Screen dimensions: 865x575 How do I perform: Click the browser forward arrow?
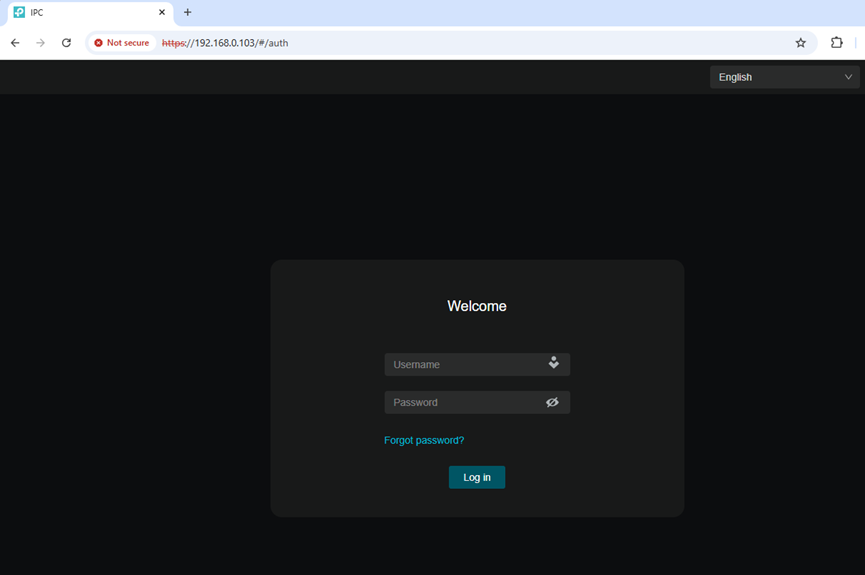(40, 42)
